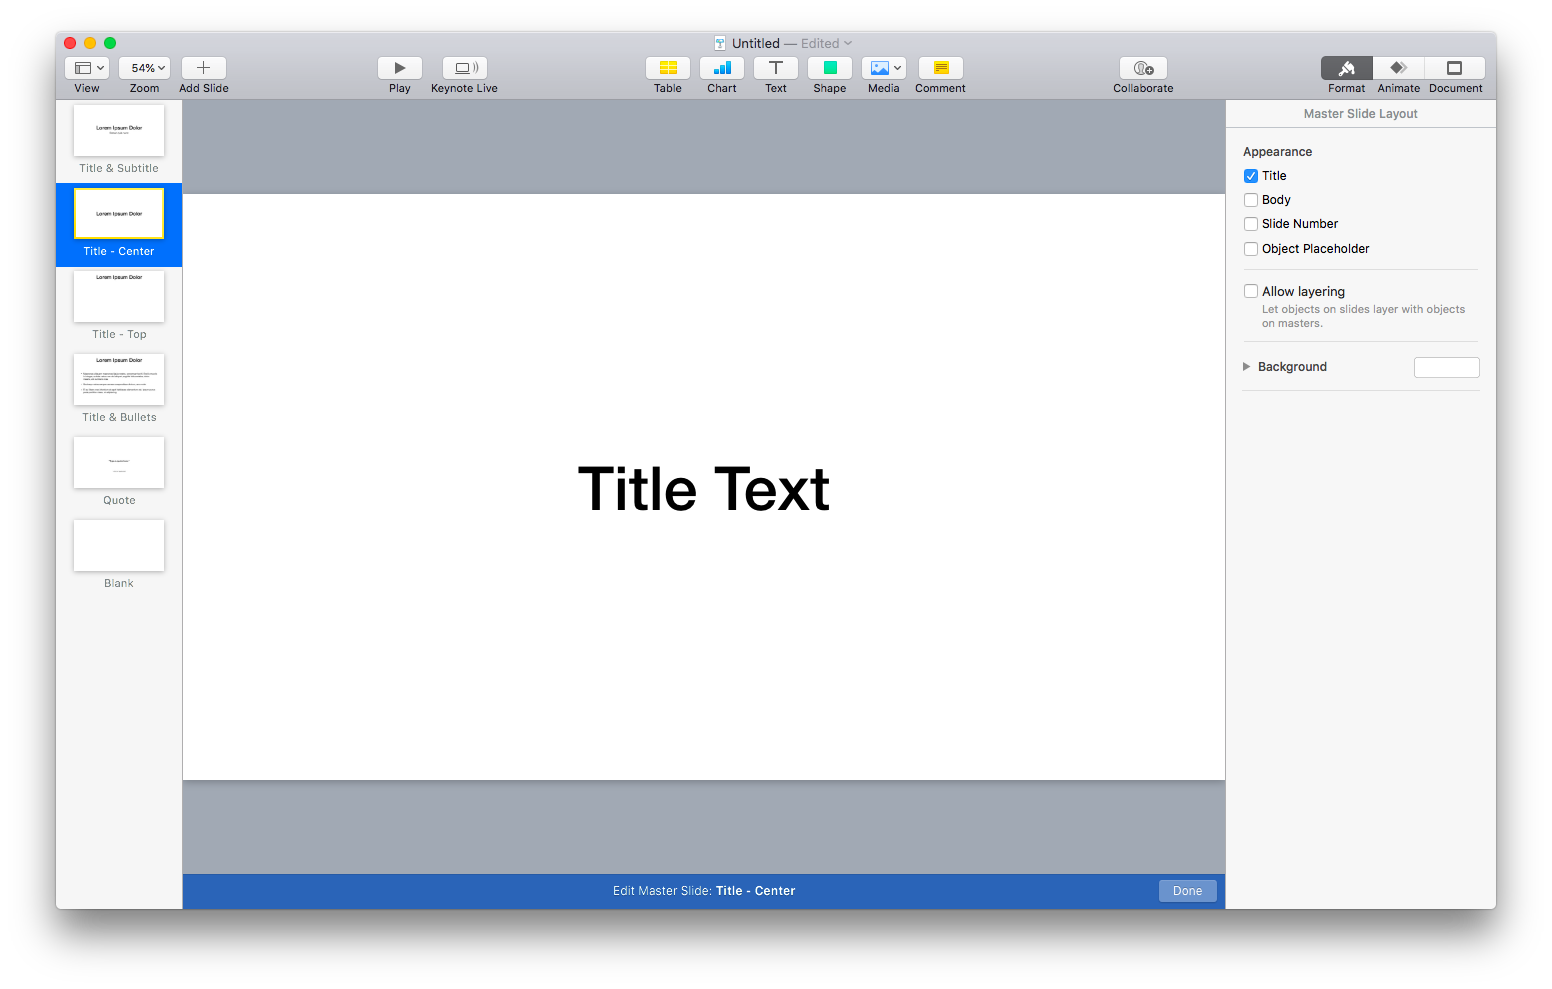This screenshot has height=989, width=1552.
Task: Select the Title - Top master thumbnail
Action: 119,297
